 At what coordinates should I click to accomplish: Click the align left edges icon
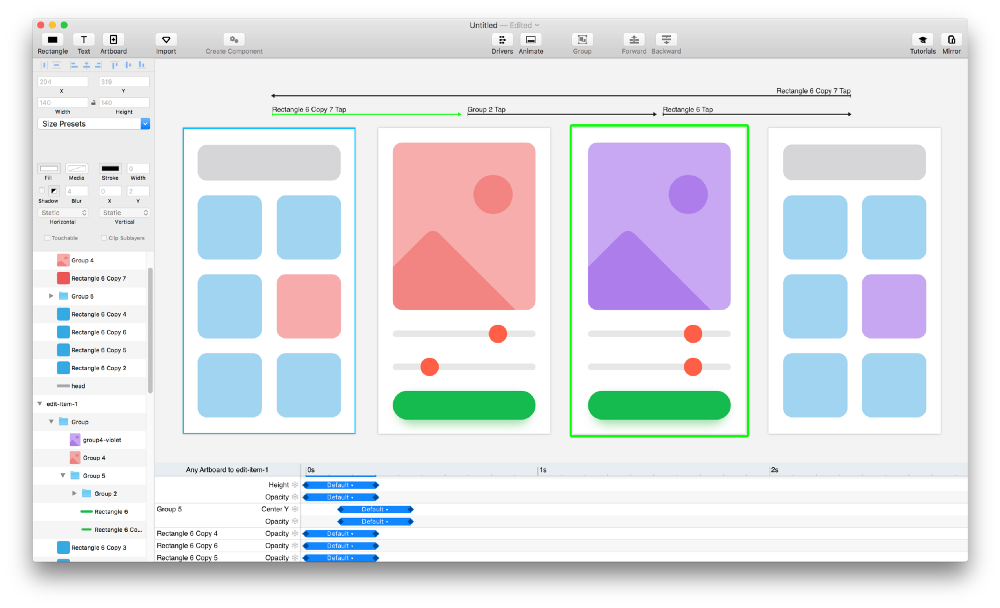coord(74,65)
